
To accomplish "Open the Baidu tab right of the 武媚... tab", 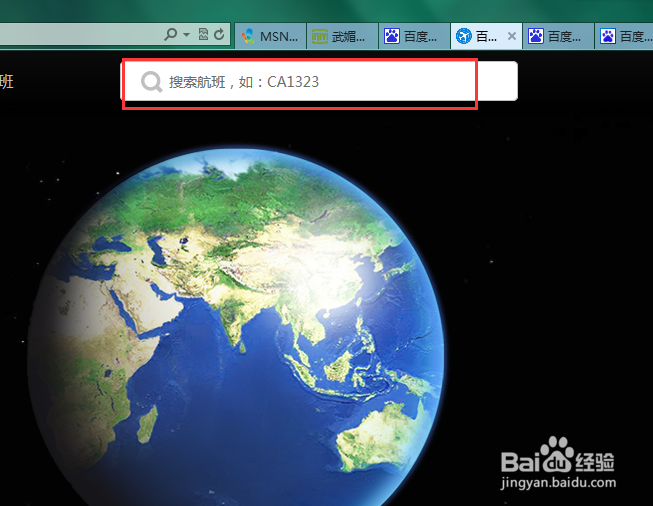I will (414, 37).
